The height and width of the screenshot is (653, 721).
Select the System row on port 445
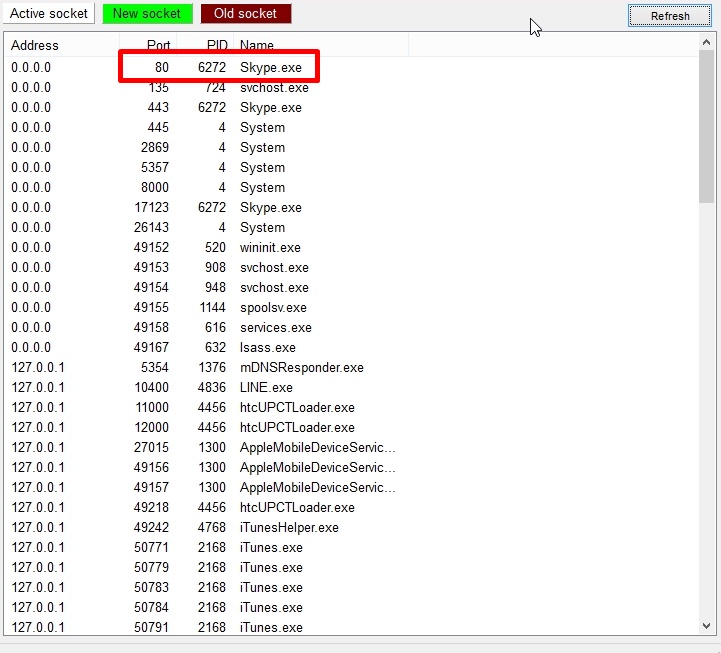click(x=351, y=127)
